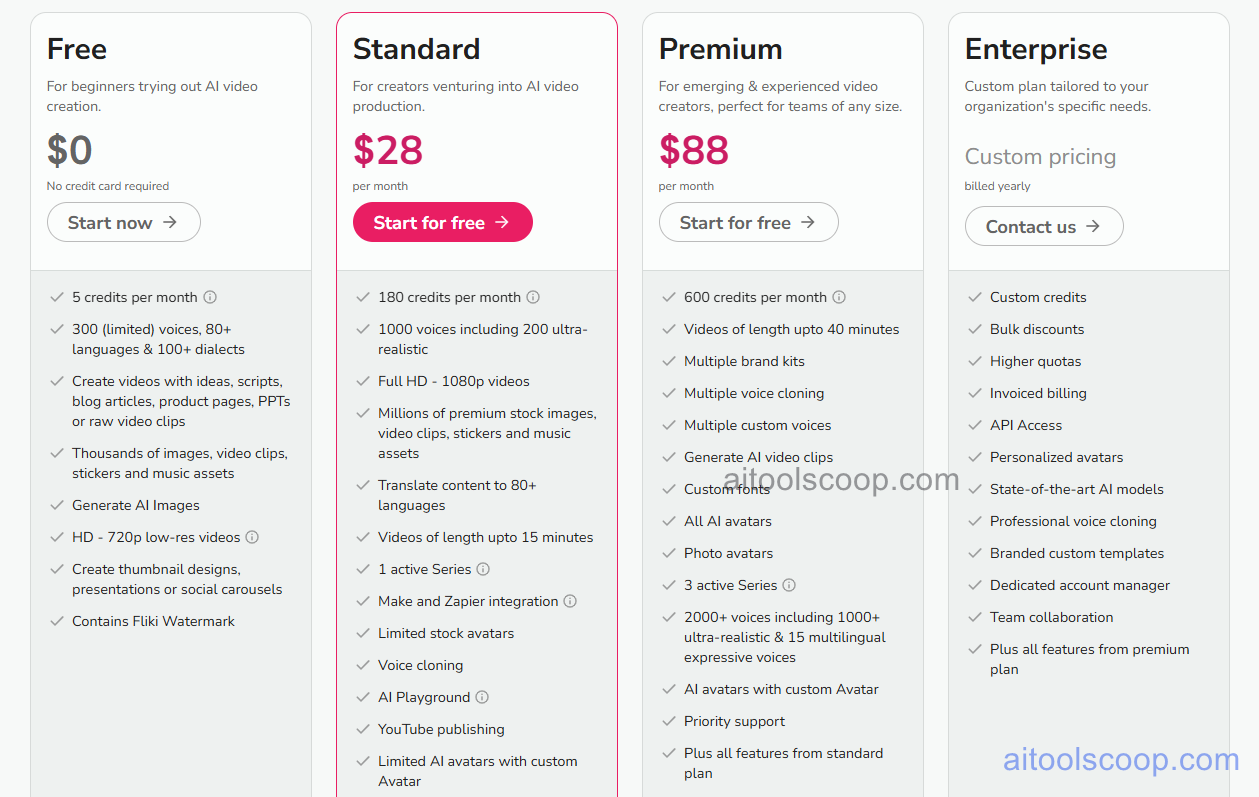View info for "180 credits per month"
This screenshot has height=797, width=1259.
[x=533, y=297]
